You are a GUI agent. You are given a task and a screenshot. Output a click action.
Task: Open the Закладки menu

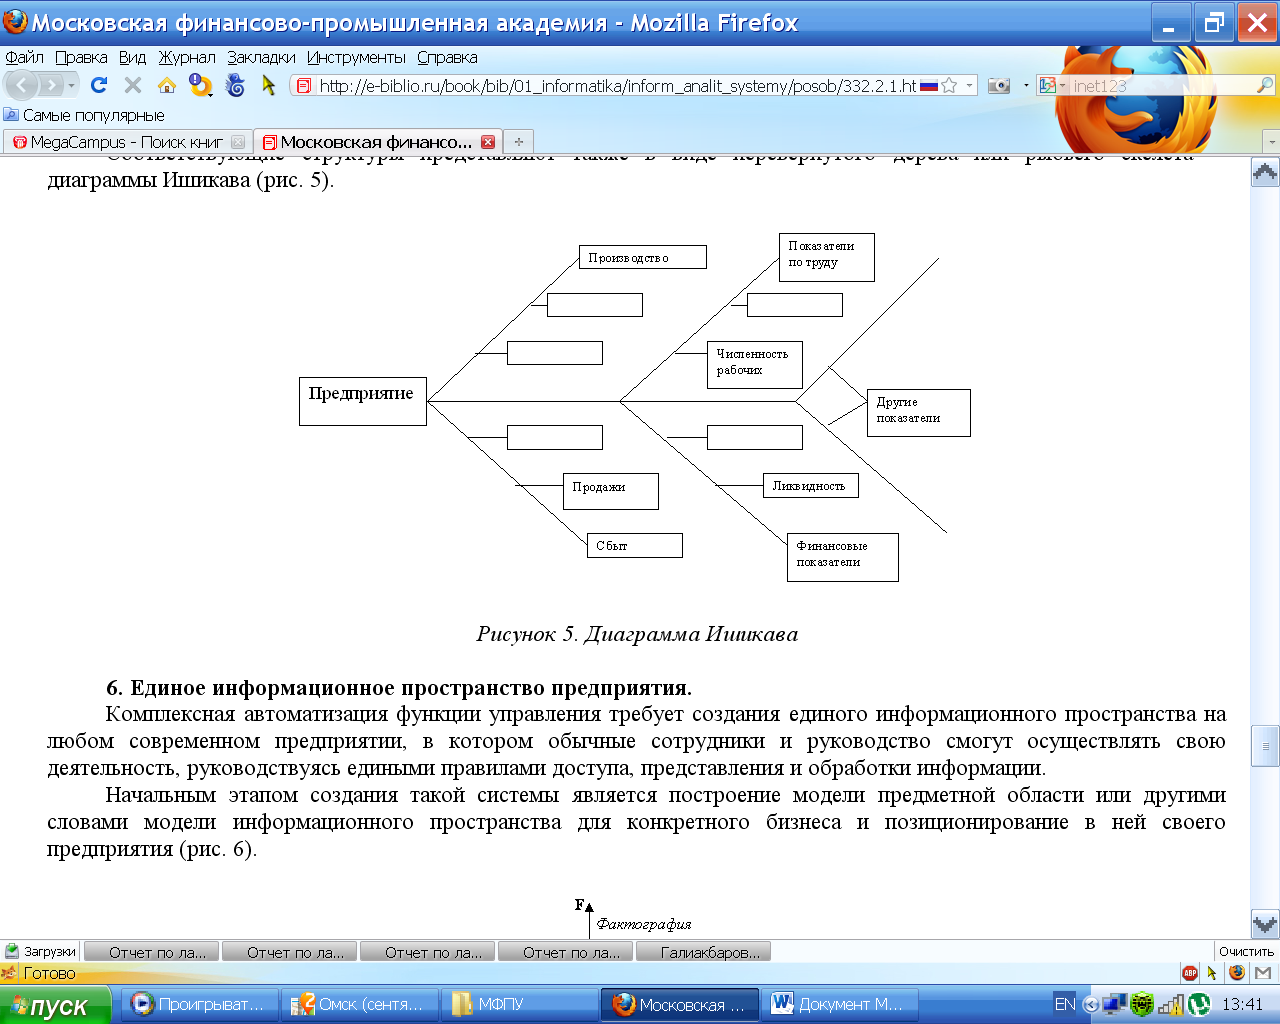pos(261,57)
